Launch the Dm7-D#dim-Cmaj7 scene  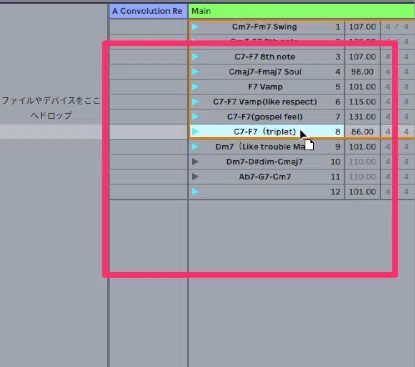195,162
